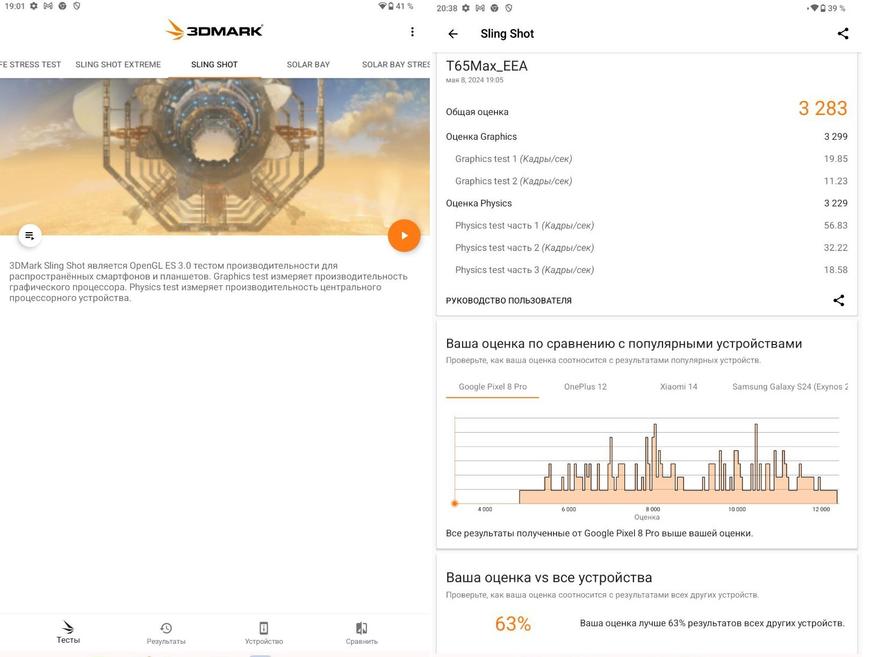877x657 pixels.
Task: Tap Graphics test 1 row
Action: (x=646, y=159)
